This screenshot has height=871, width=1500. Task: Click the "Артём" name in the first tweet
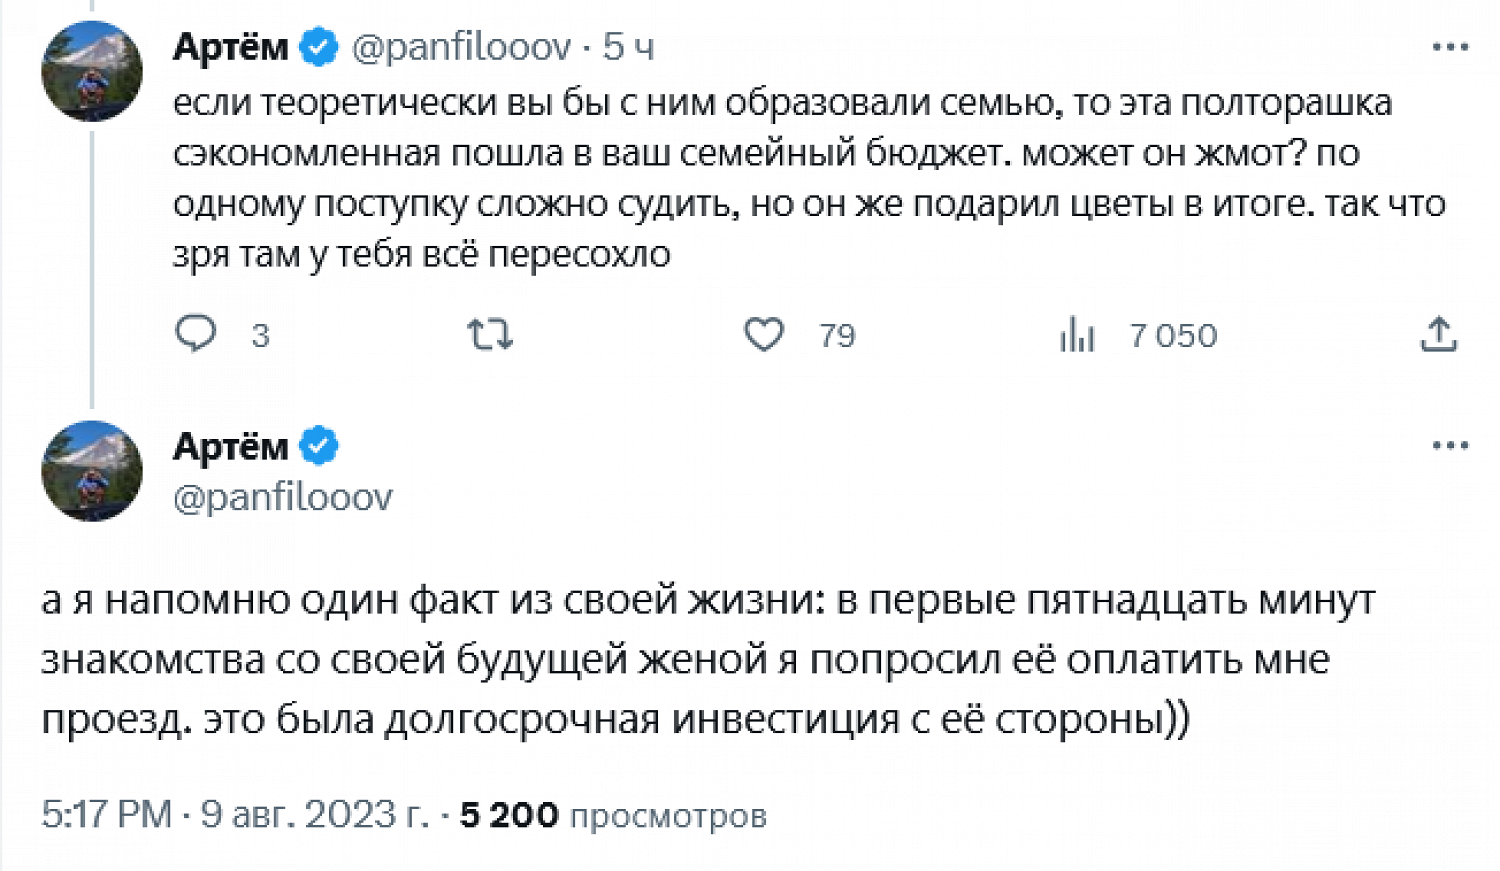(231, 47)
